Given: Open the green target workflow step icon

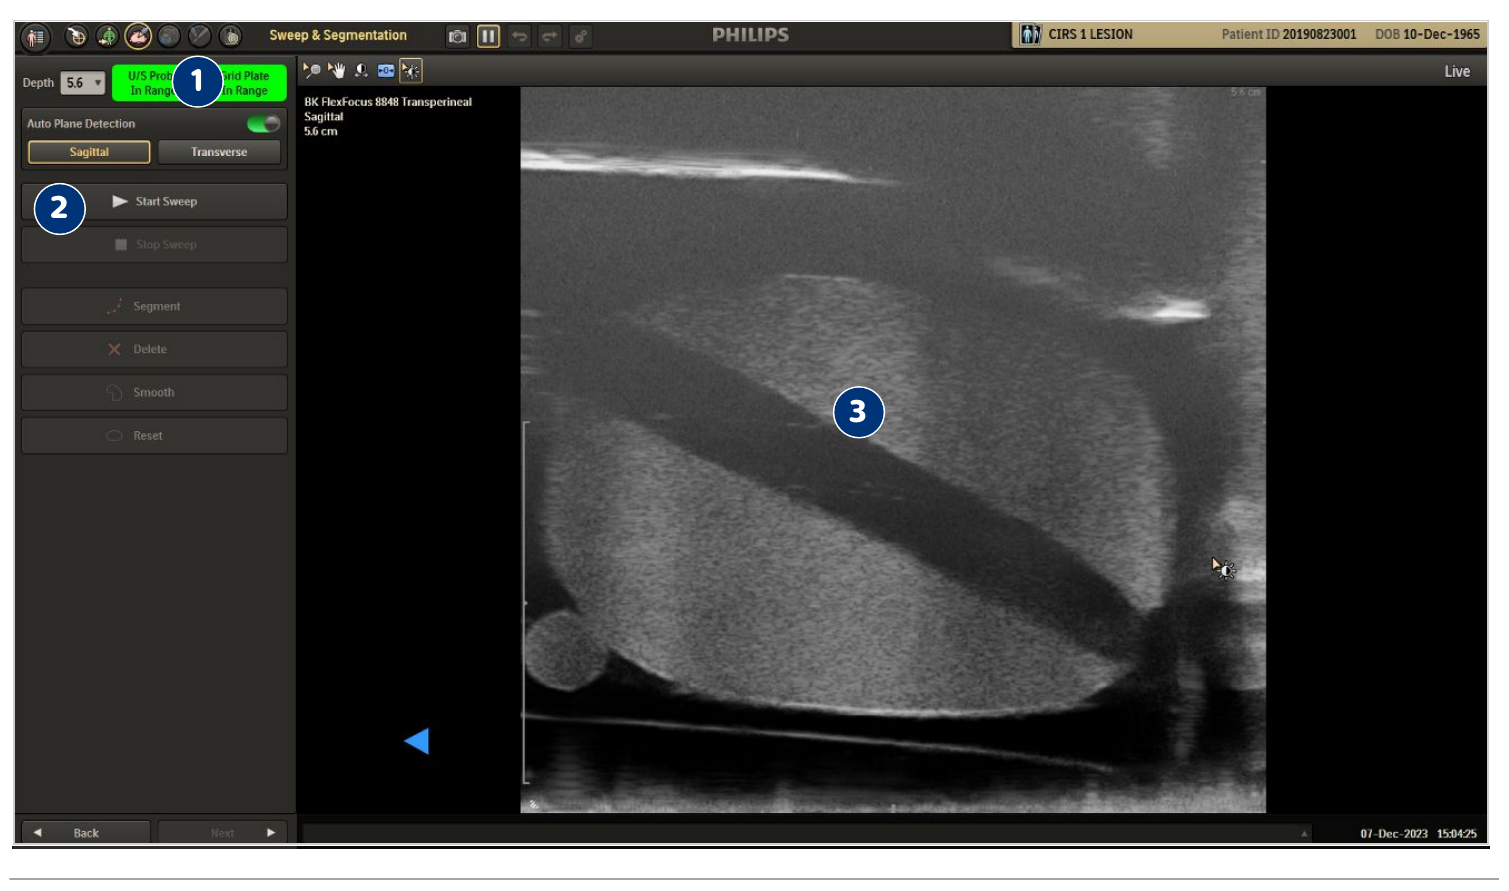Looking at the screenshot, I should click(107, 36).
